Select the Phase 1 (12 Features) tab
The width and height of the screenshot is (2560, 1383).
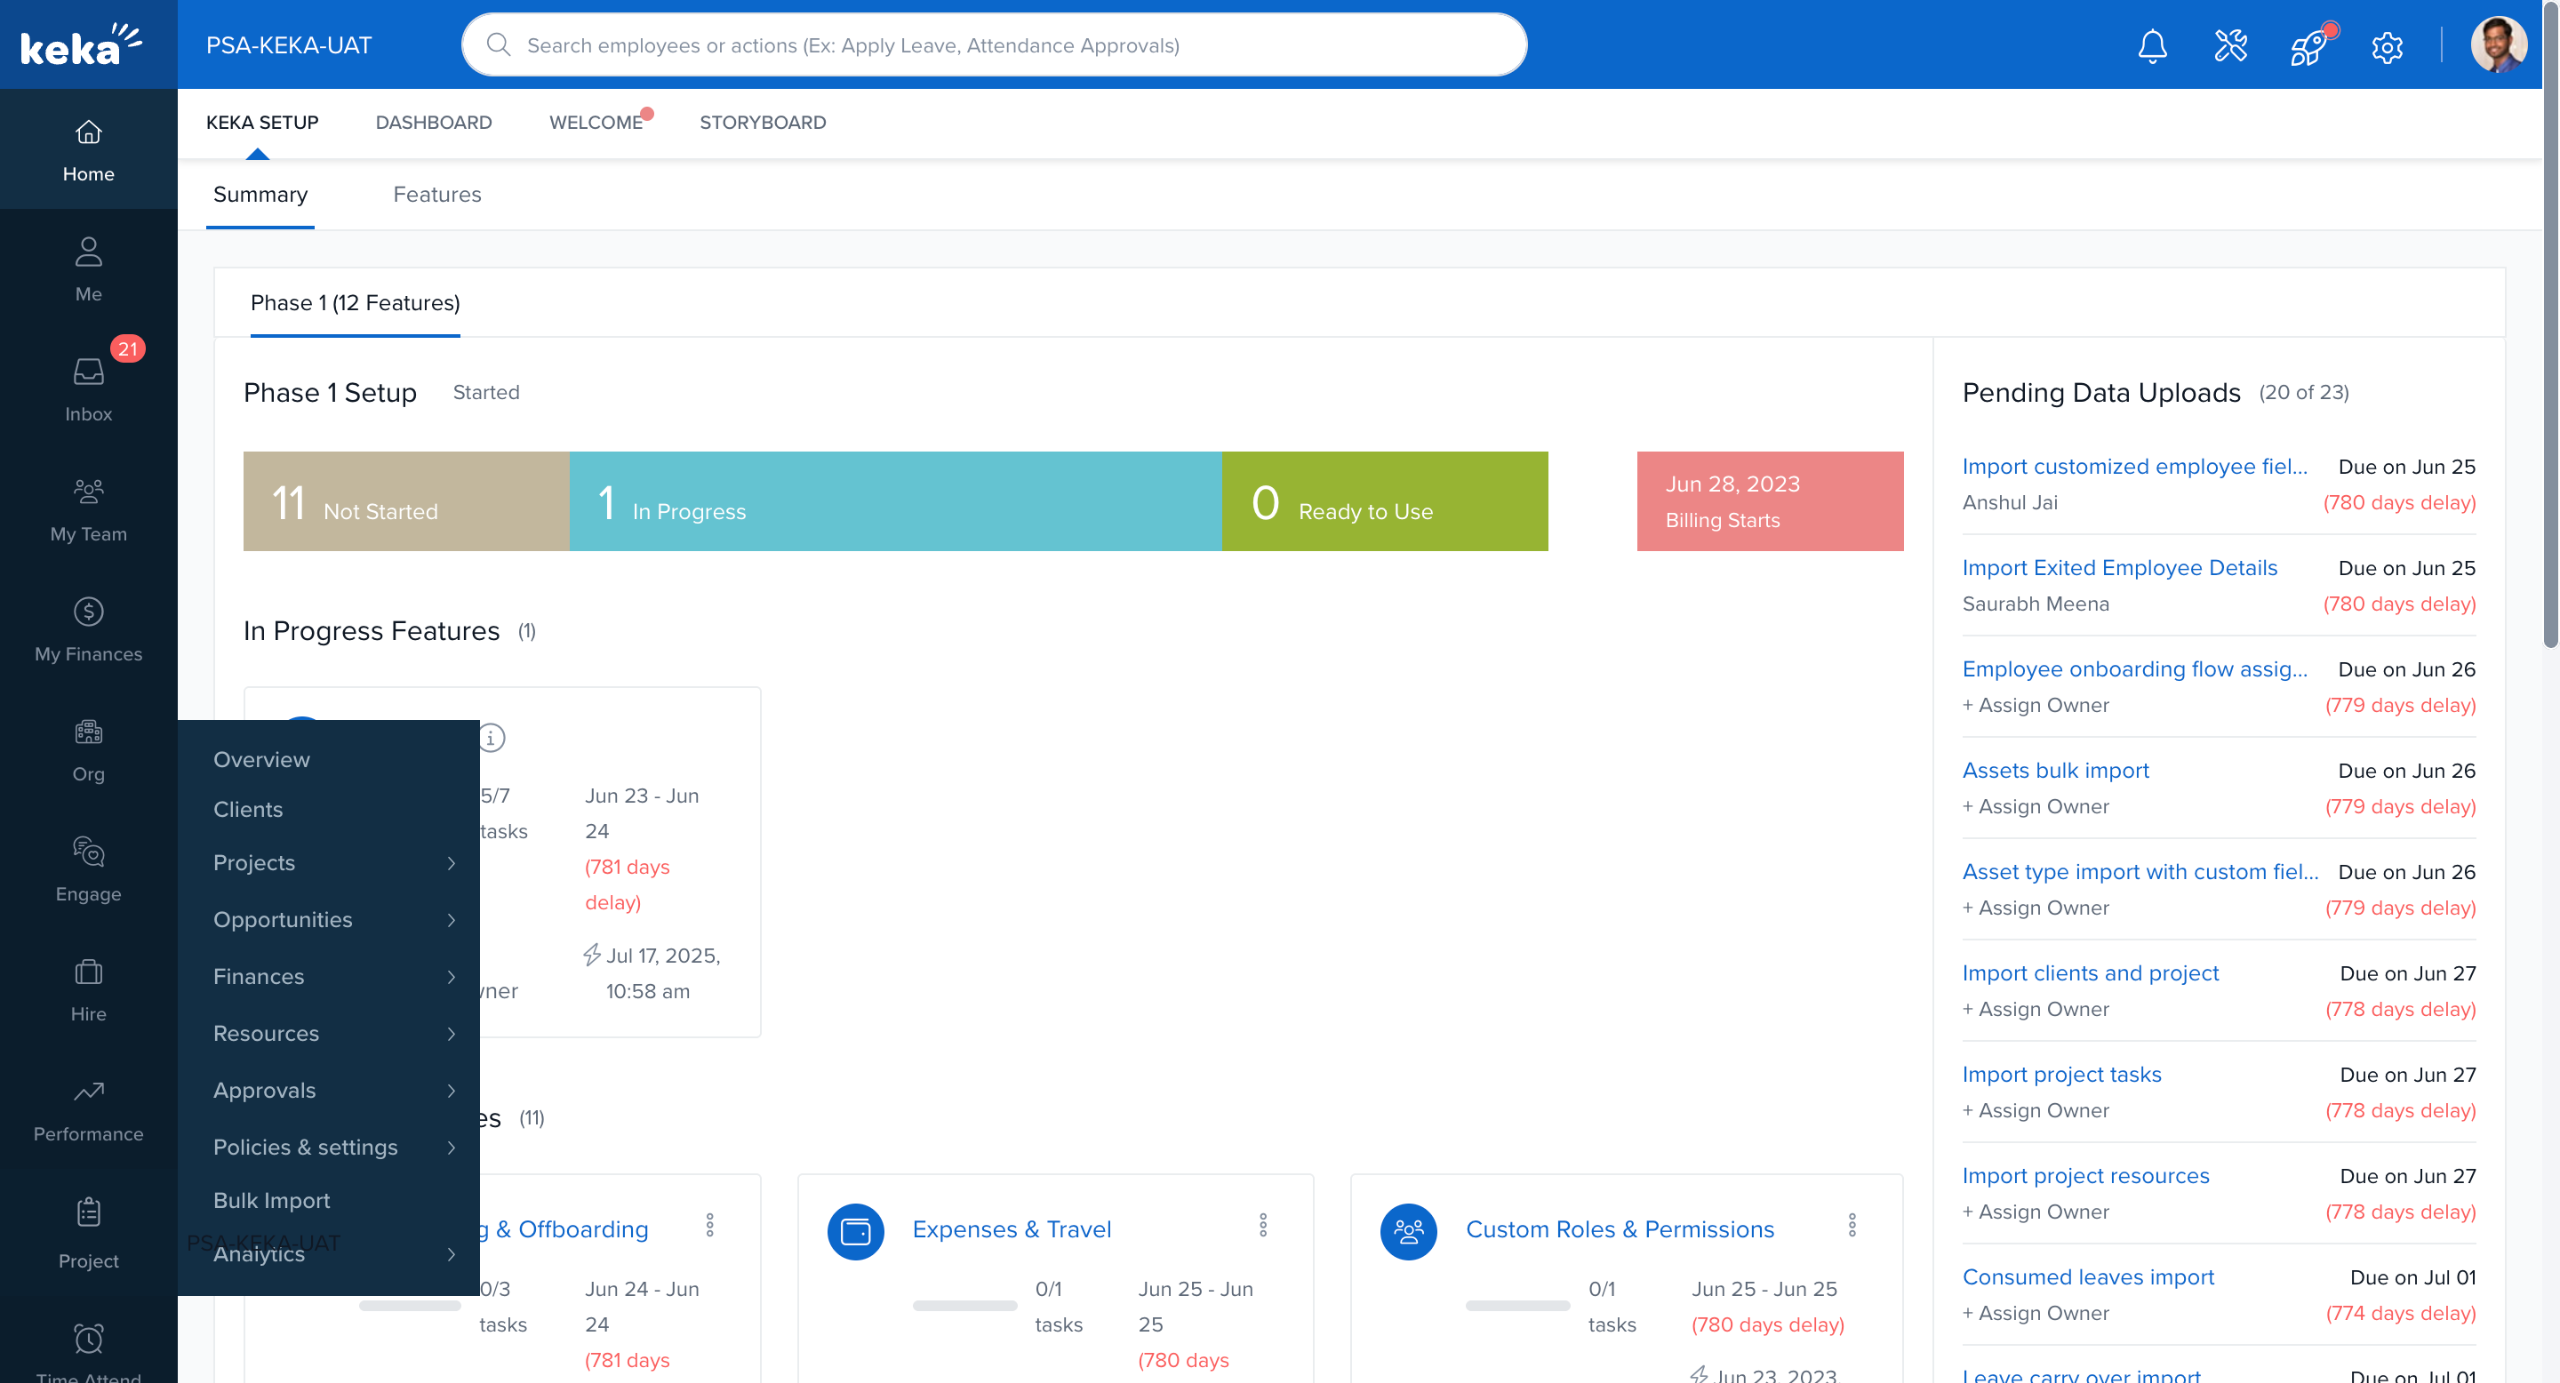[x=355, y=303]
